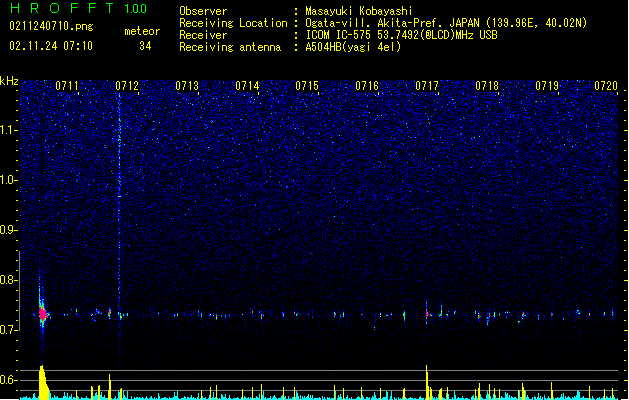Click the 0716 time marker
Viewport: 629px width, 400px height.
click(367, 86)
